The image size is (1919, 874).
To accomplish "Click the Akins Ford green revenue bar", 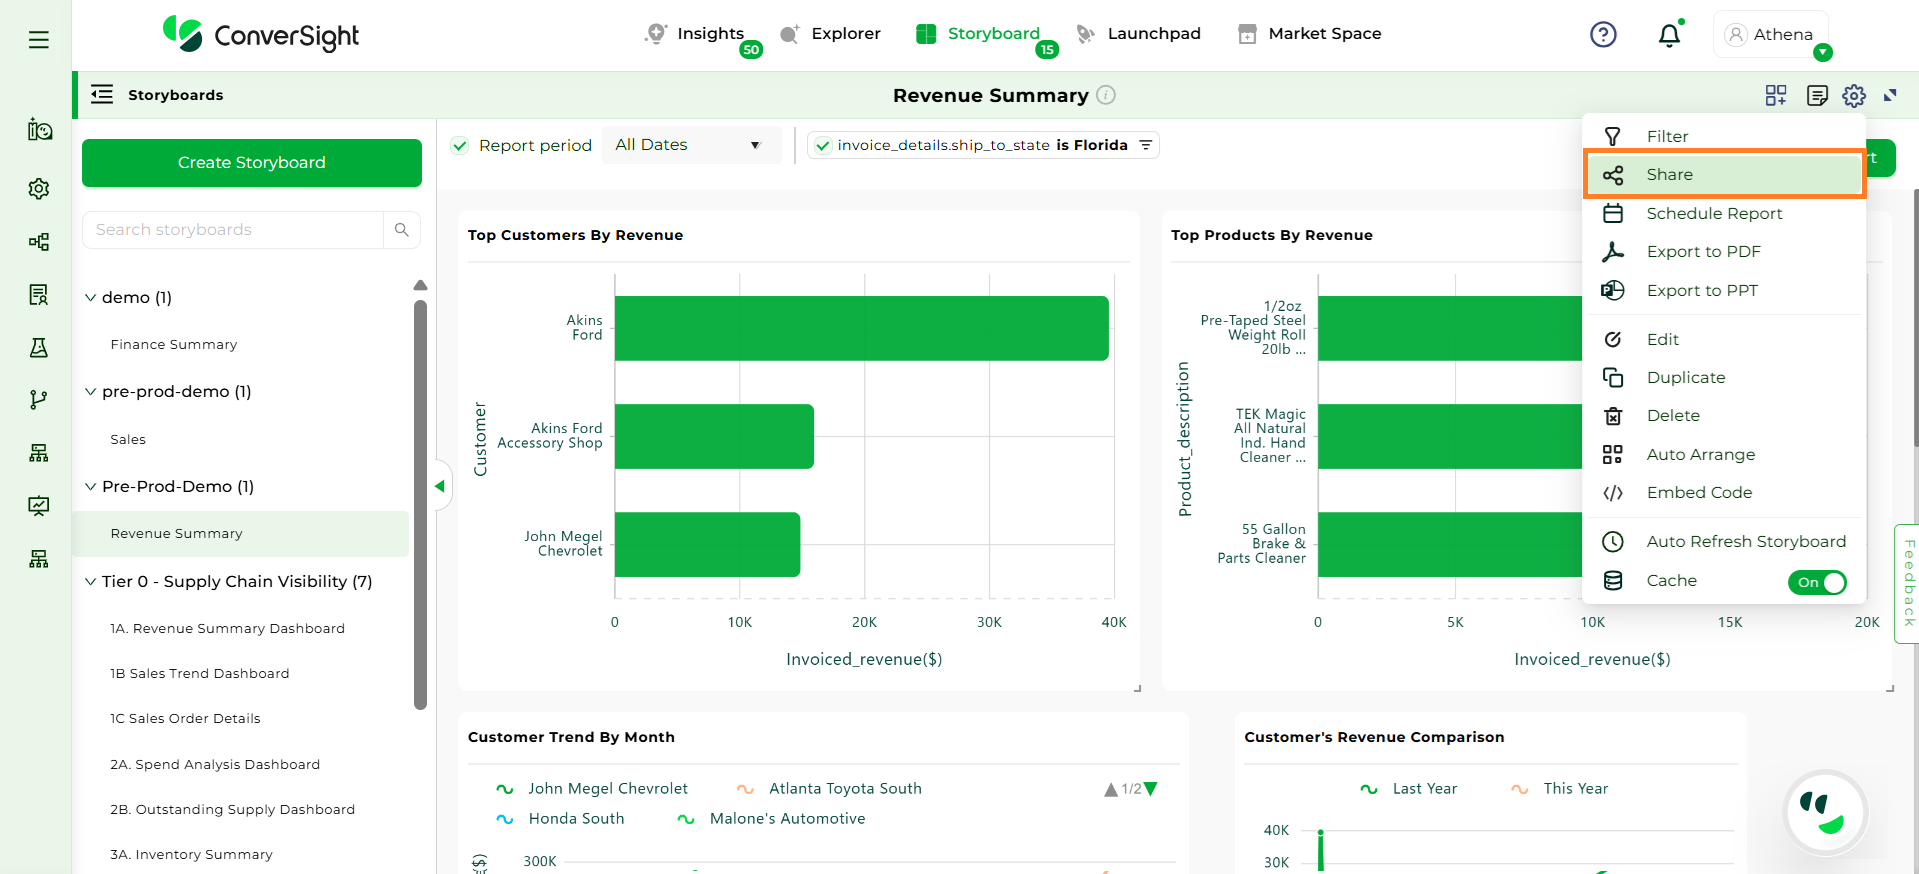I will point(861,328).
